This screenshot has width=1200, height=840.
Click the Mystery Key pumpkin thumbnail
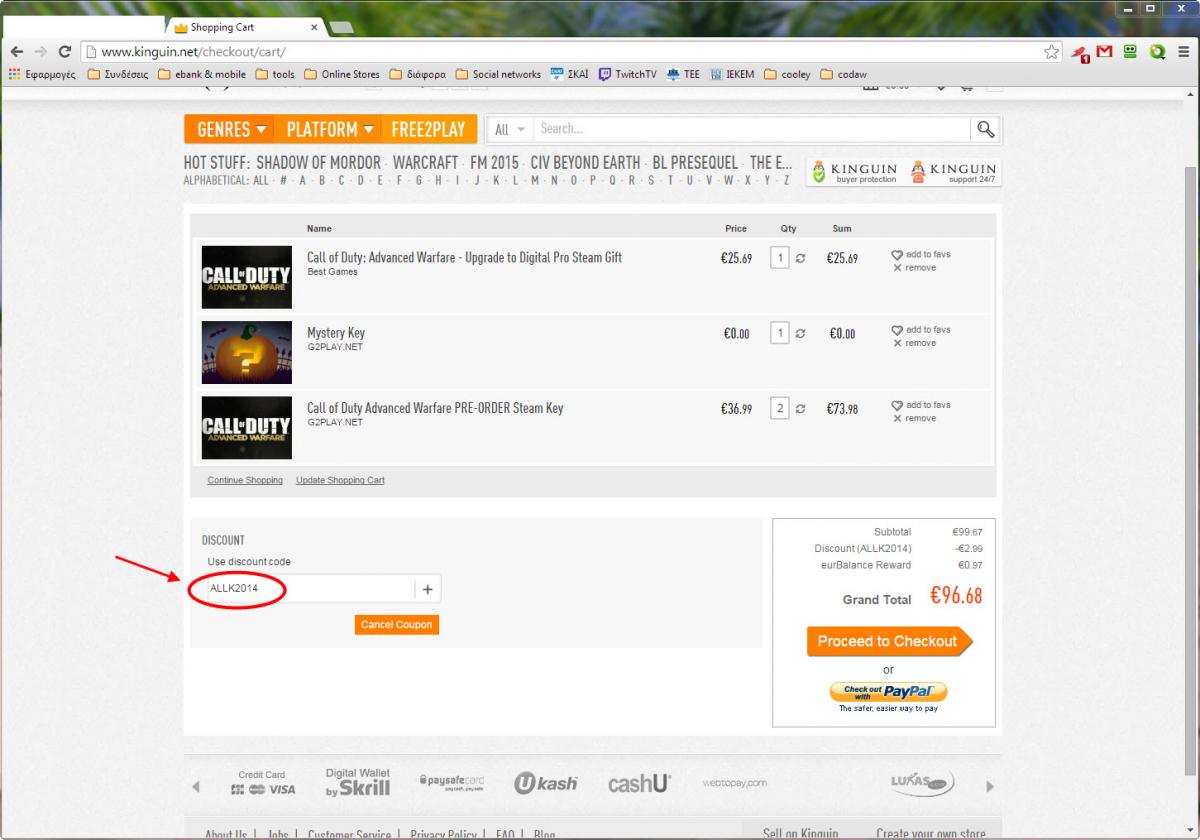(x=247, y=351)
